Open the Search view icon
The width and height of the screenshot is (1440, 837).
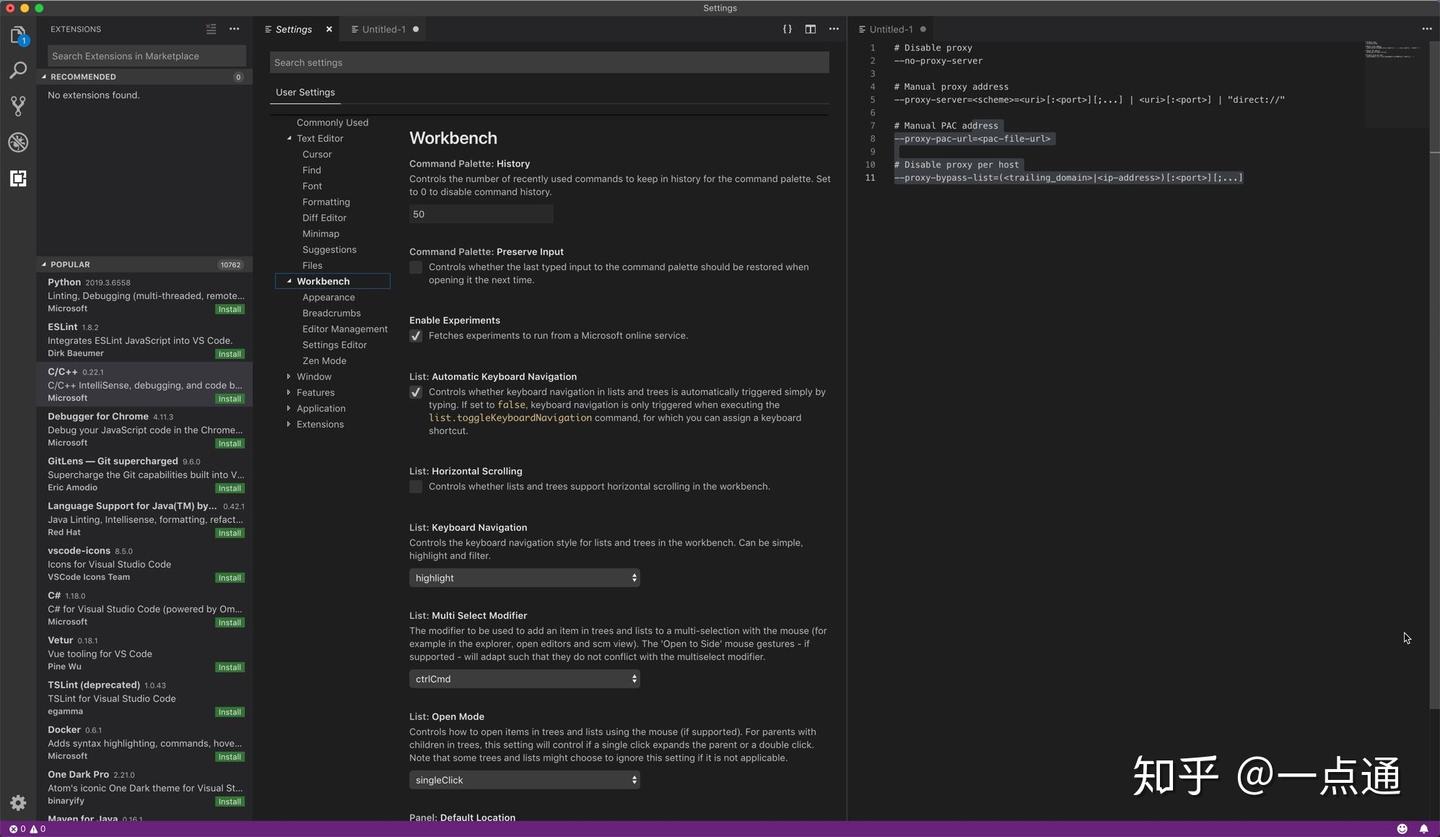coord(18,70)
